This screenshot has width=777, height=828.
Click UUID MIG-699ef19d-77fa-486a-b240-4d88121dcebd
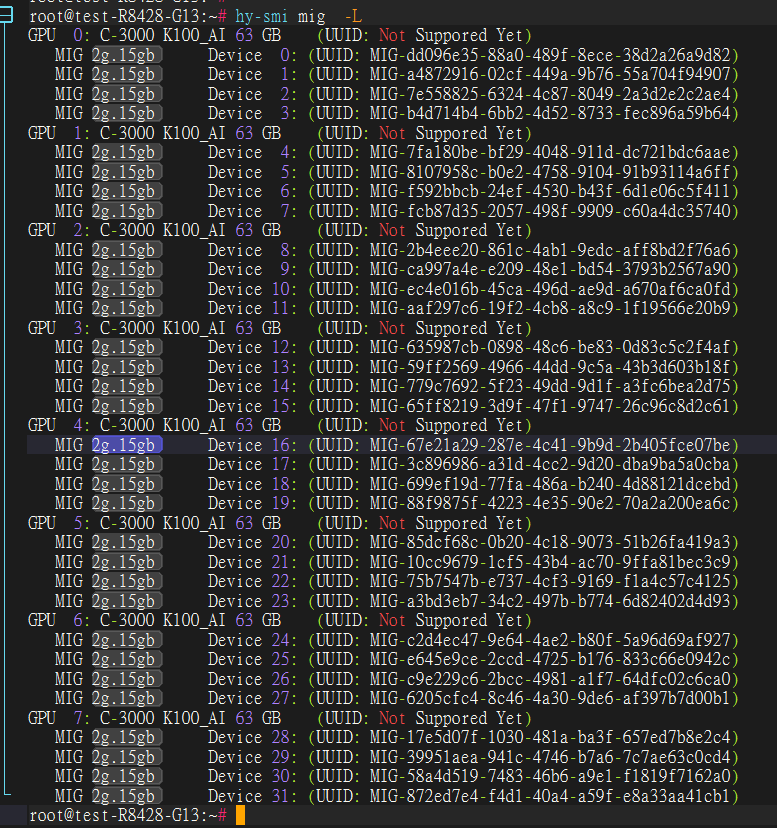pos(550,484)
